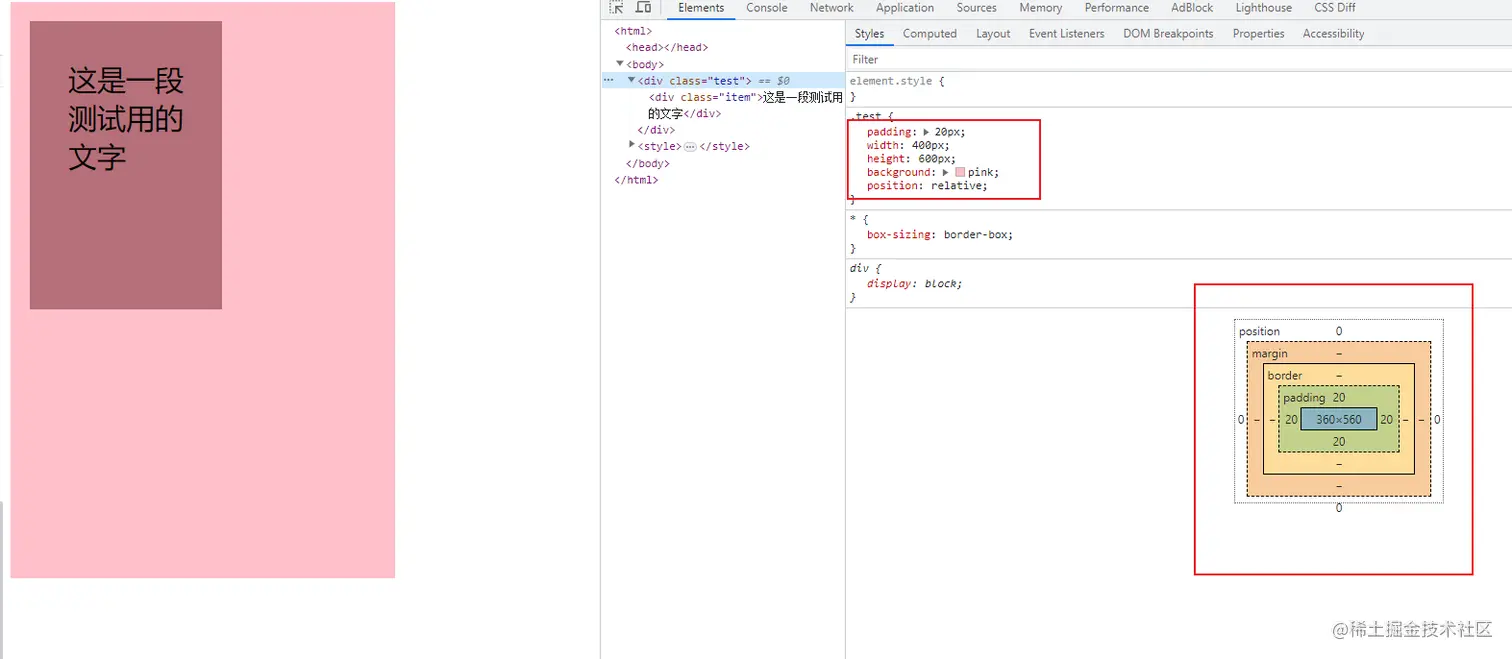The width and height of the screenshot is (1512, 659).
Task: Click the border label in box model
Action: pyautogui.click(x=1285, y=376)
